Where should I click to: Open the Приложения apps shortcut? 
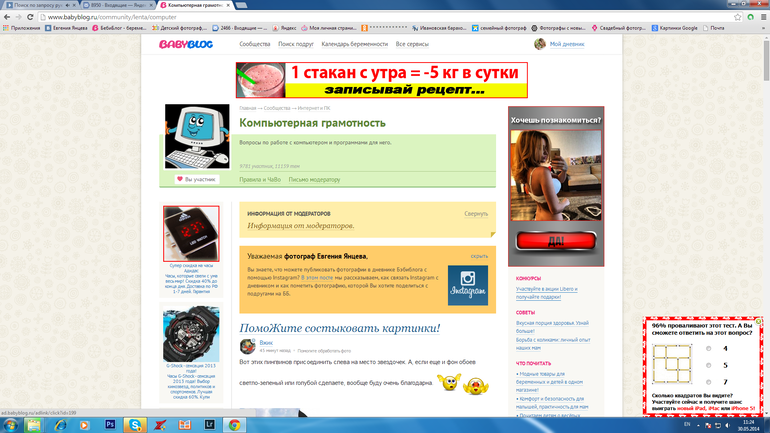click(x=21, y=28)
